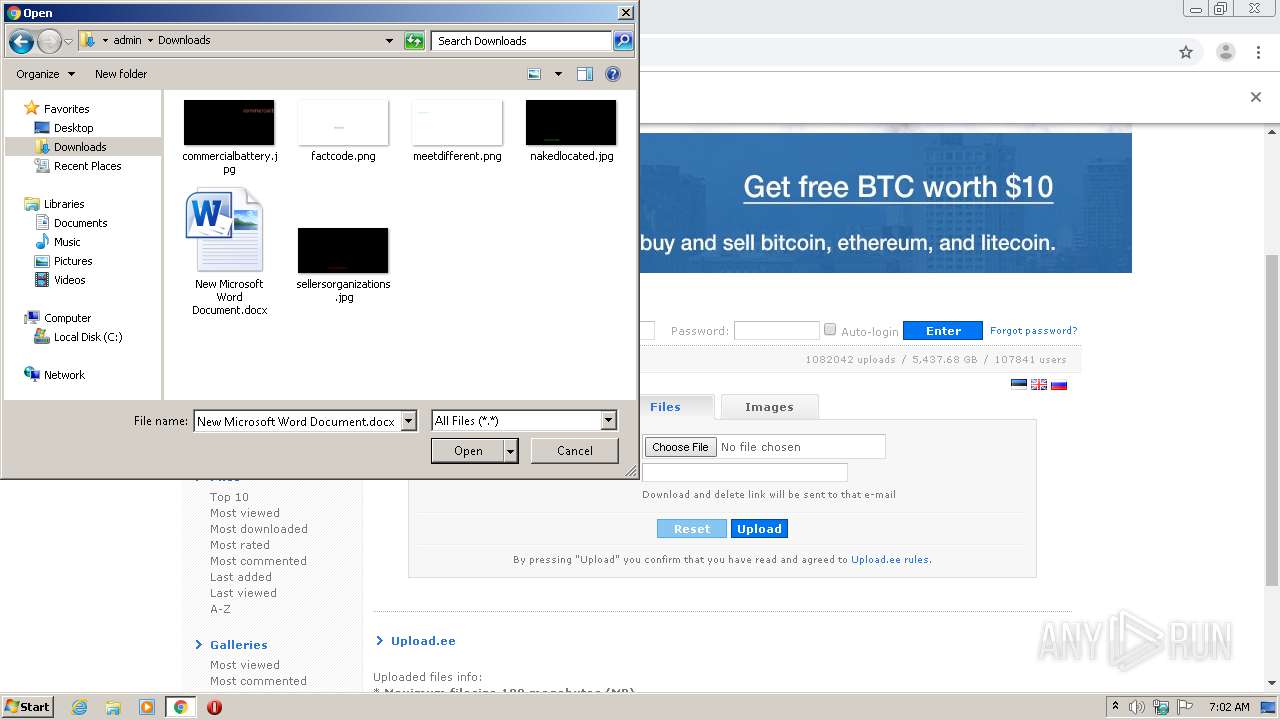Select the New Microsoft Word Document.docx file

tap(229, 252)
